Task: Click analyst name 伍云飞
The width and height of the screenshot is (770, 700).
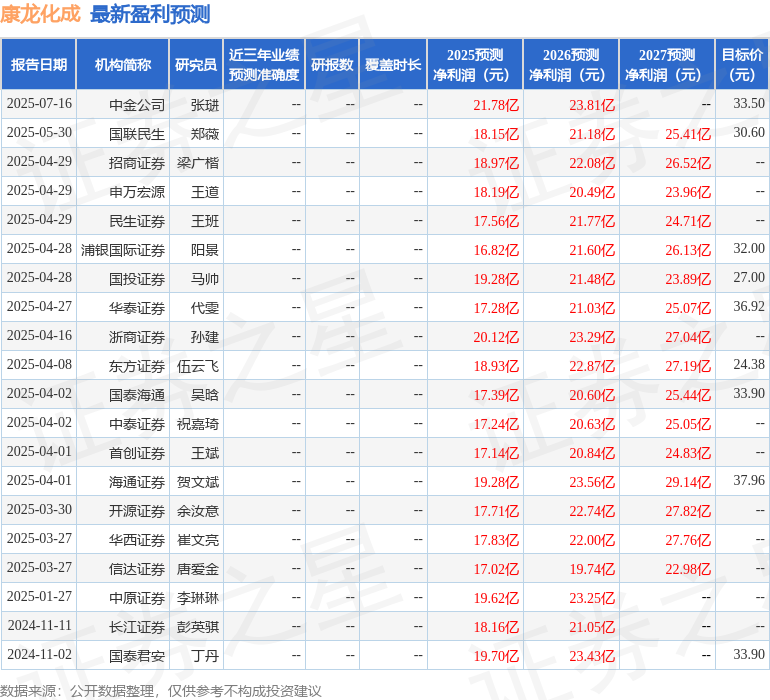Action: (198, 365)
